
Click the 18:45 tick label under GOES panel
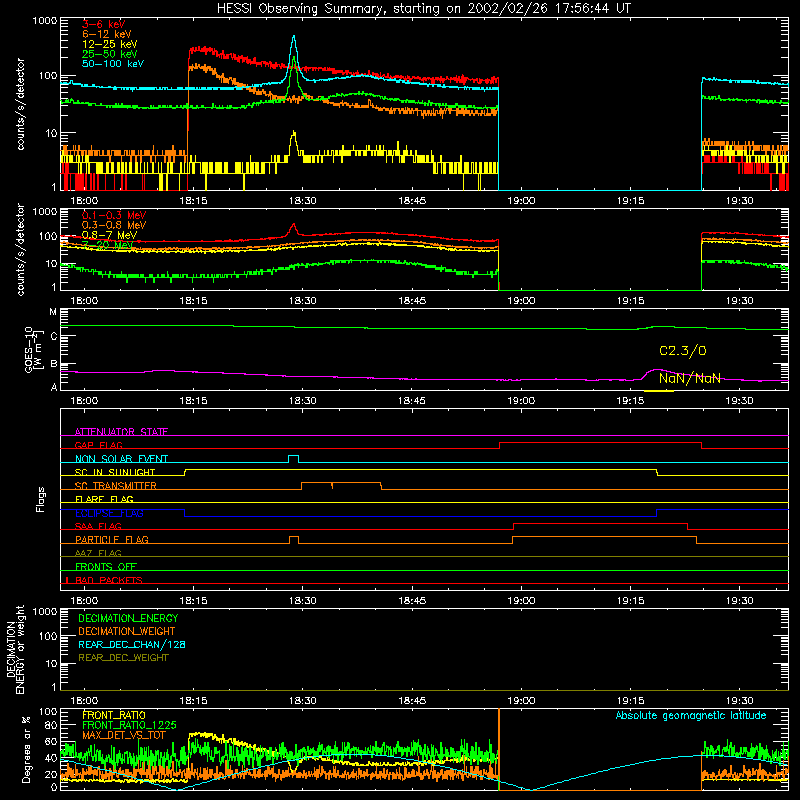(x=412, y=401)
